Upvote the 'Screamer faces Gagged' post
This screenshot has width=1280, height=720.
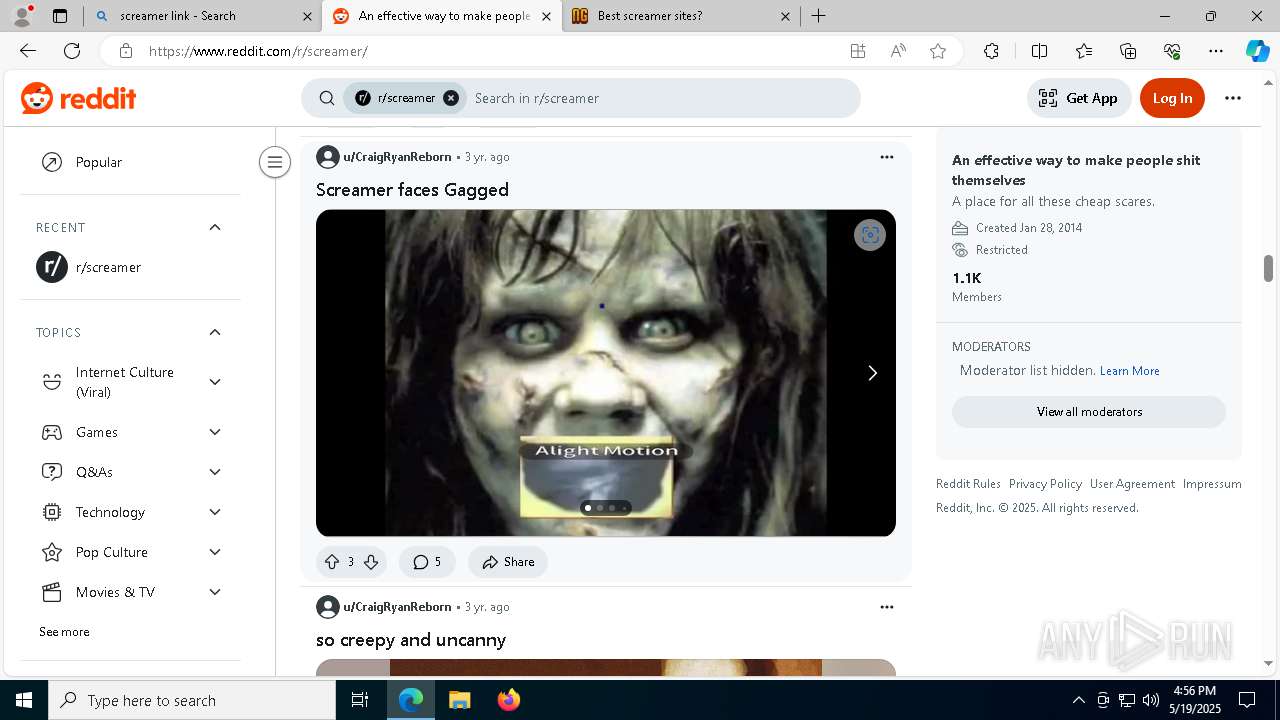[332, 562]
